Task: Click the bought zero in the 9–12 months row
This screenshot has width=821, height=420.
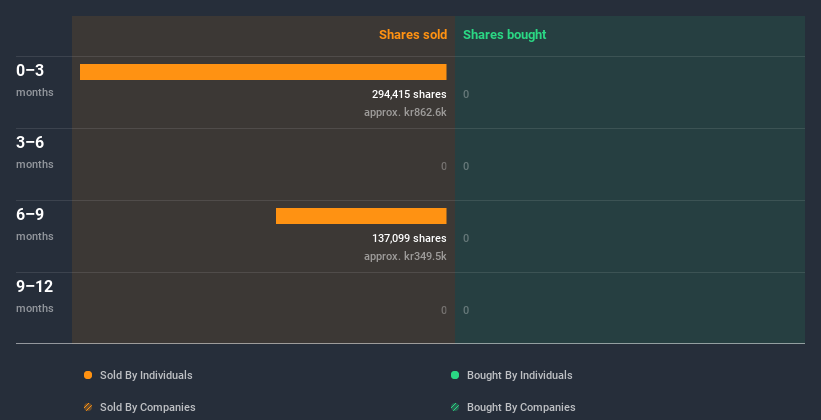Action: coord(466,310)
